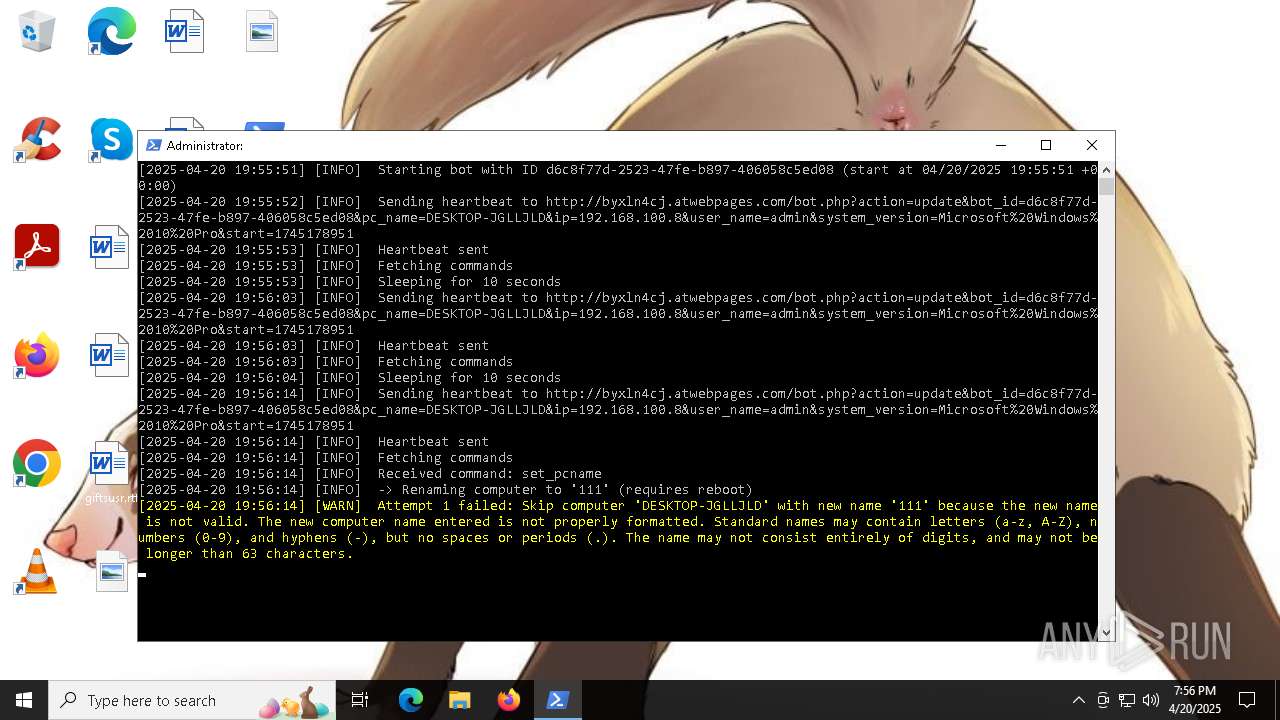Open volume control tray icon
This screenshot has height=720, width=1280.
coord(1151,700)
